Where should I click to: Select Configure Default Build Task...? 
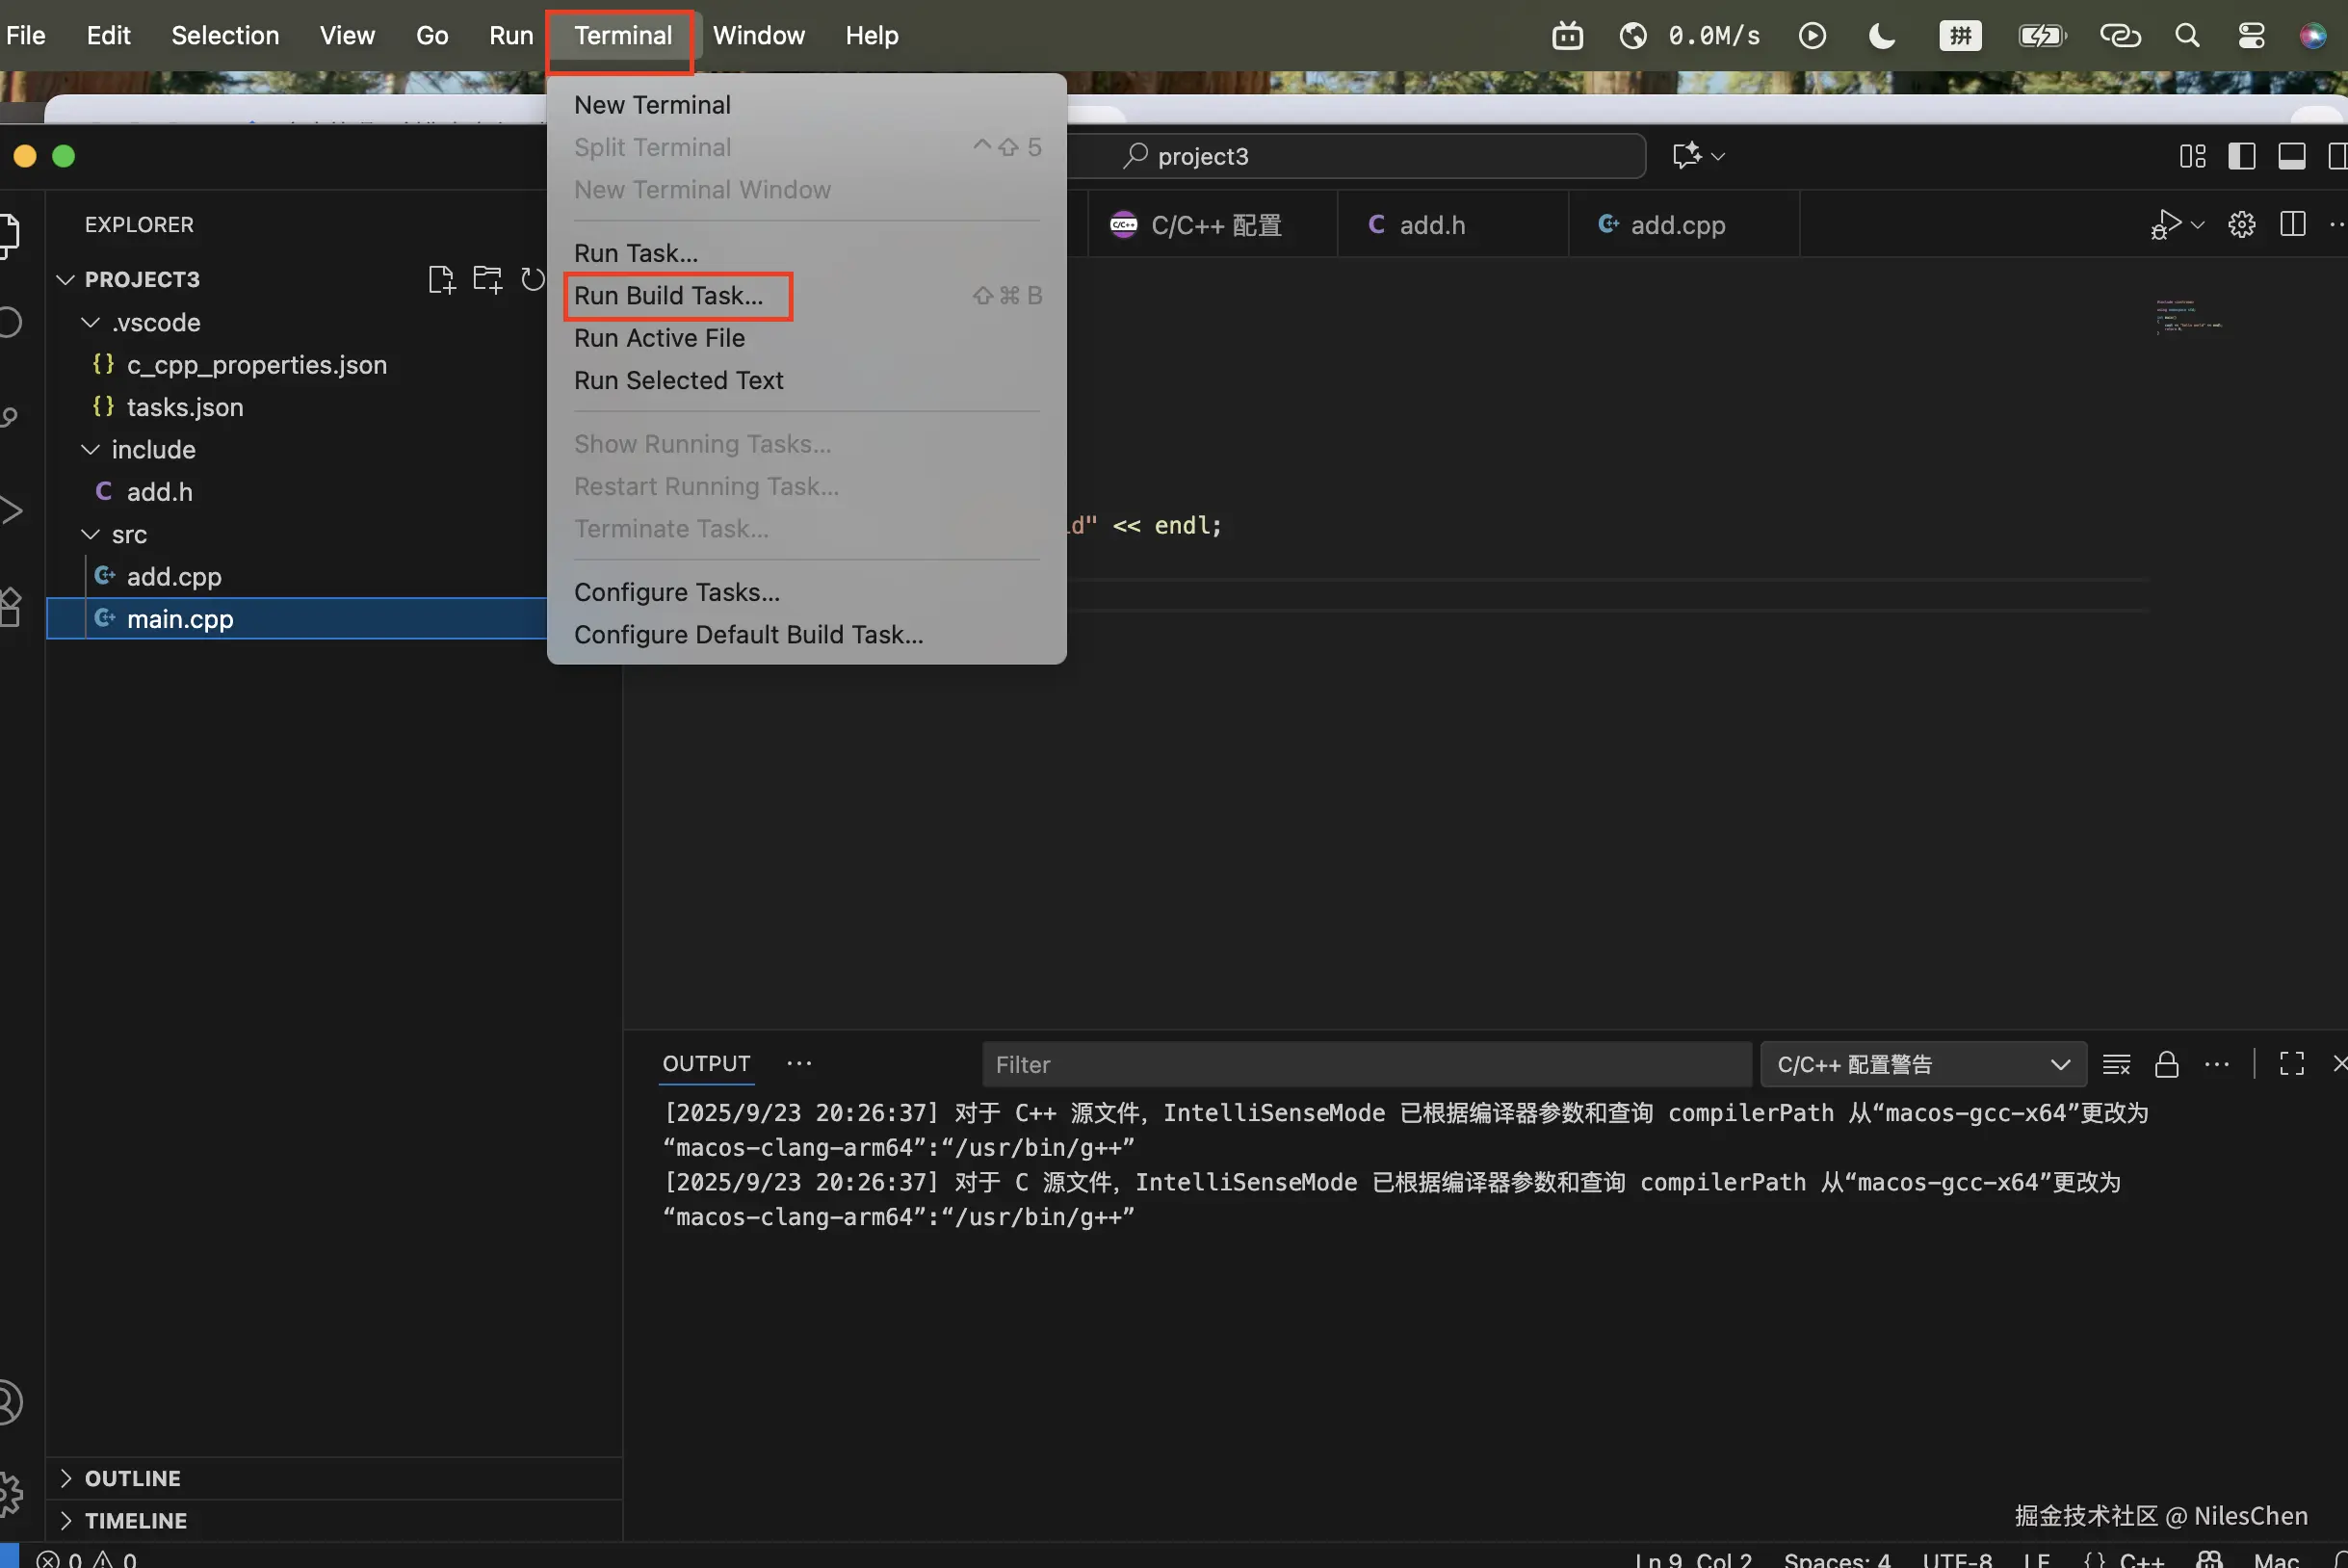pos(748,635)
